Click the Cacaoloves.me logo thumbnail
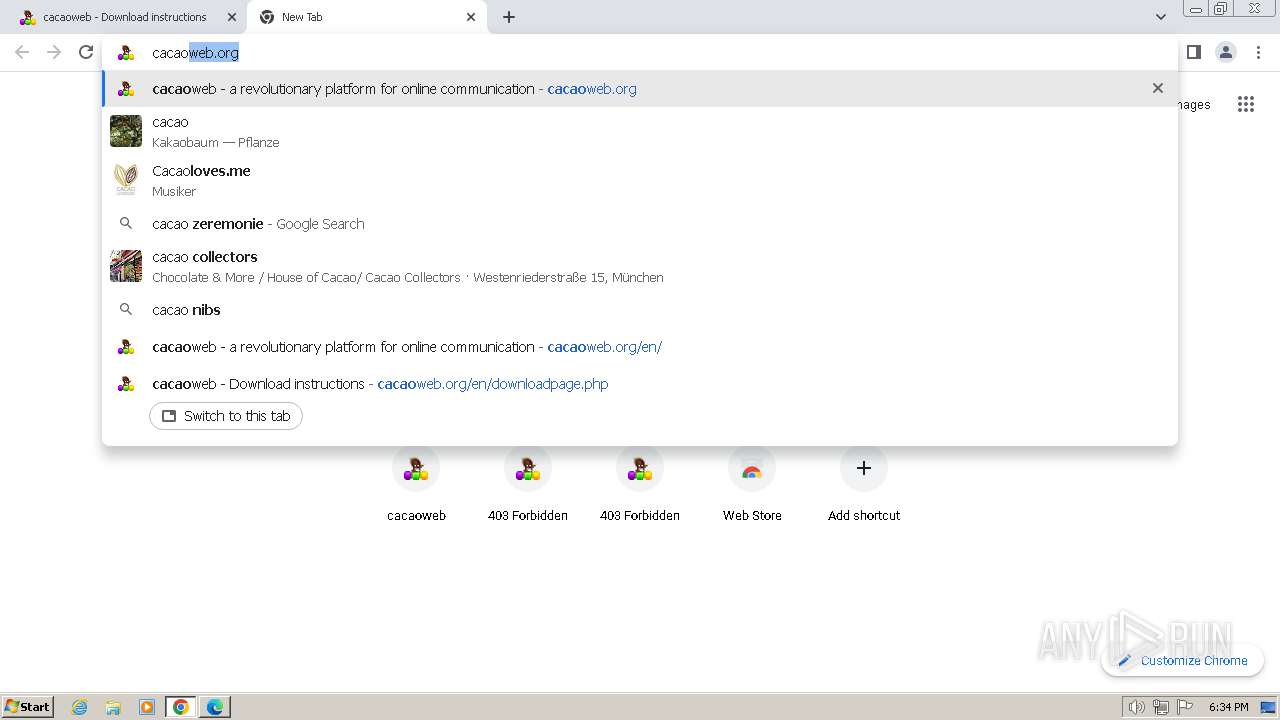Image resolution: width=1280 pixels, height=720 pixels. pyautogui.click(x=126, y=180)
